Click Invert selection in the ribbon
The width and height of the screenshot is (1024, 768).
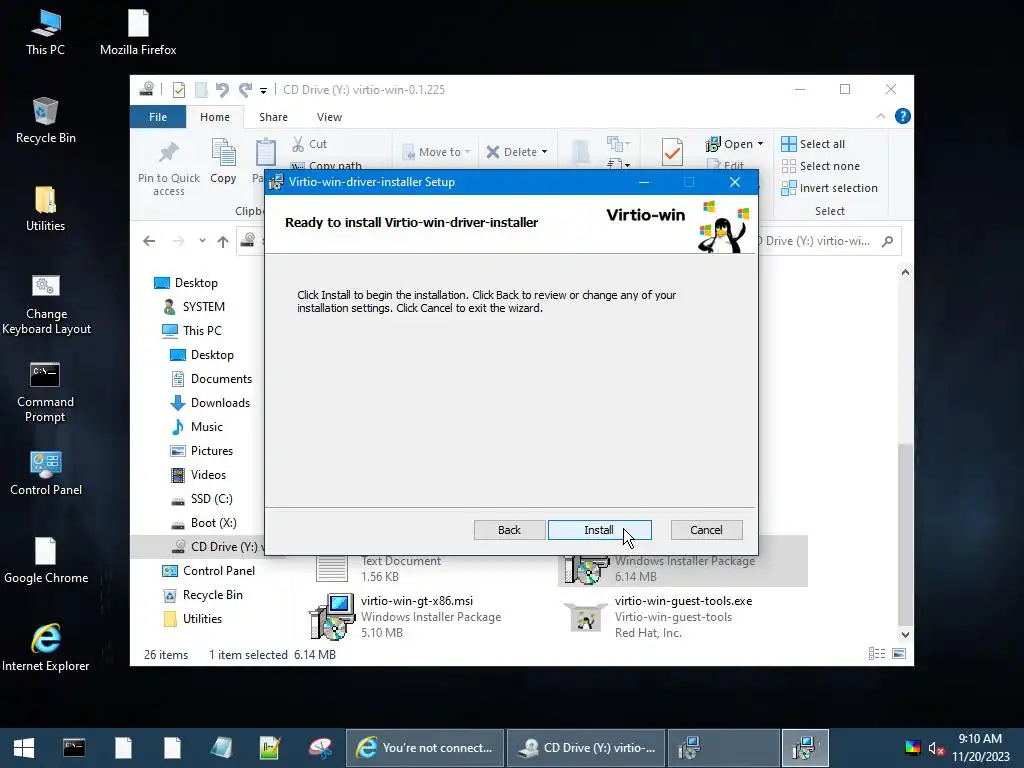point(829,188)
